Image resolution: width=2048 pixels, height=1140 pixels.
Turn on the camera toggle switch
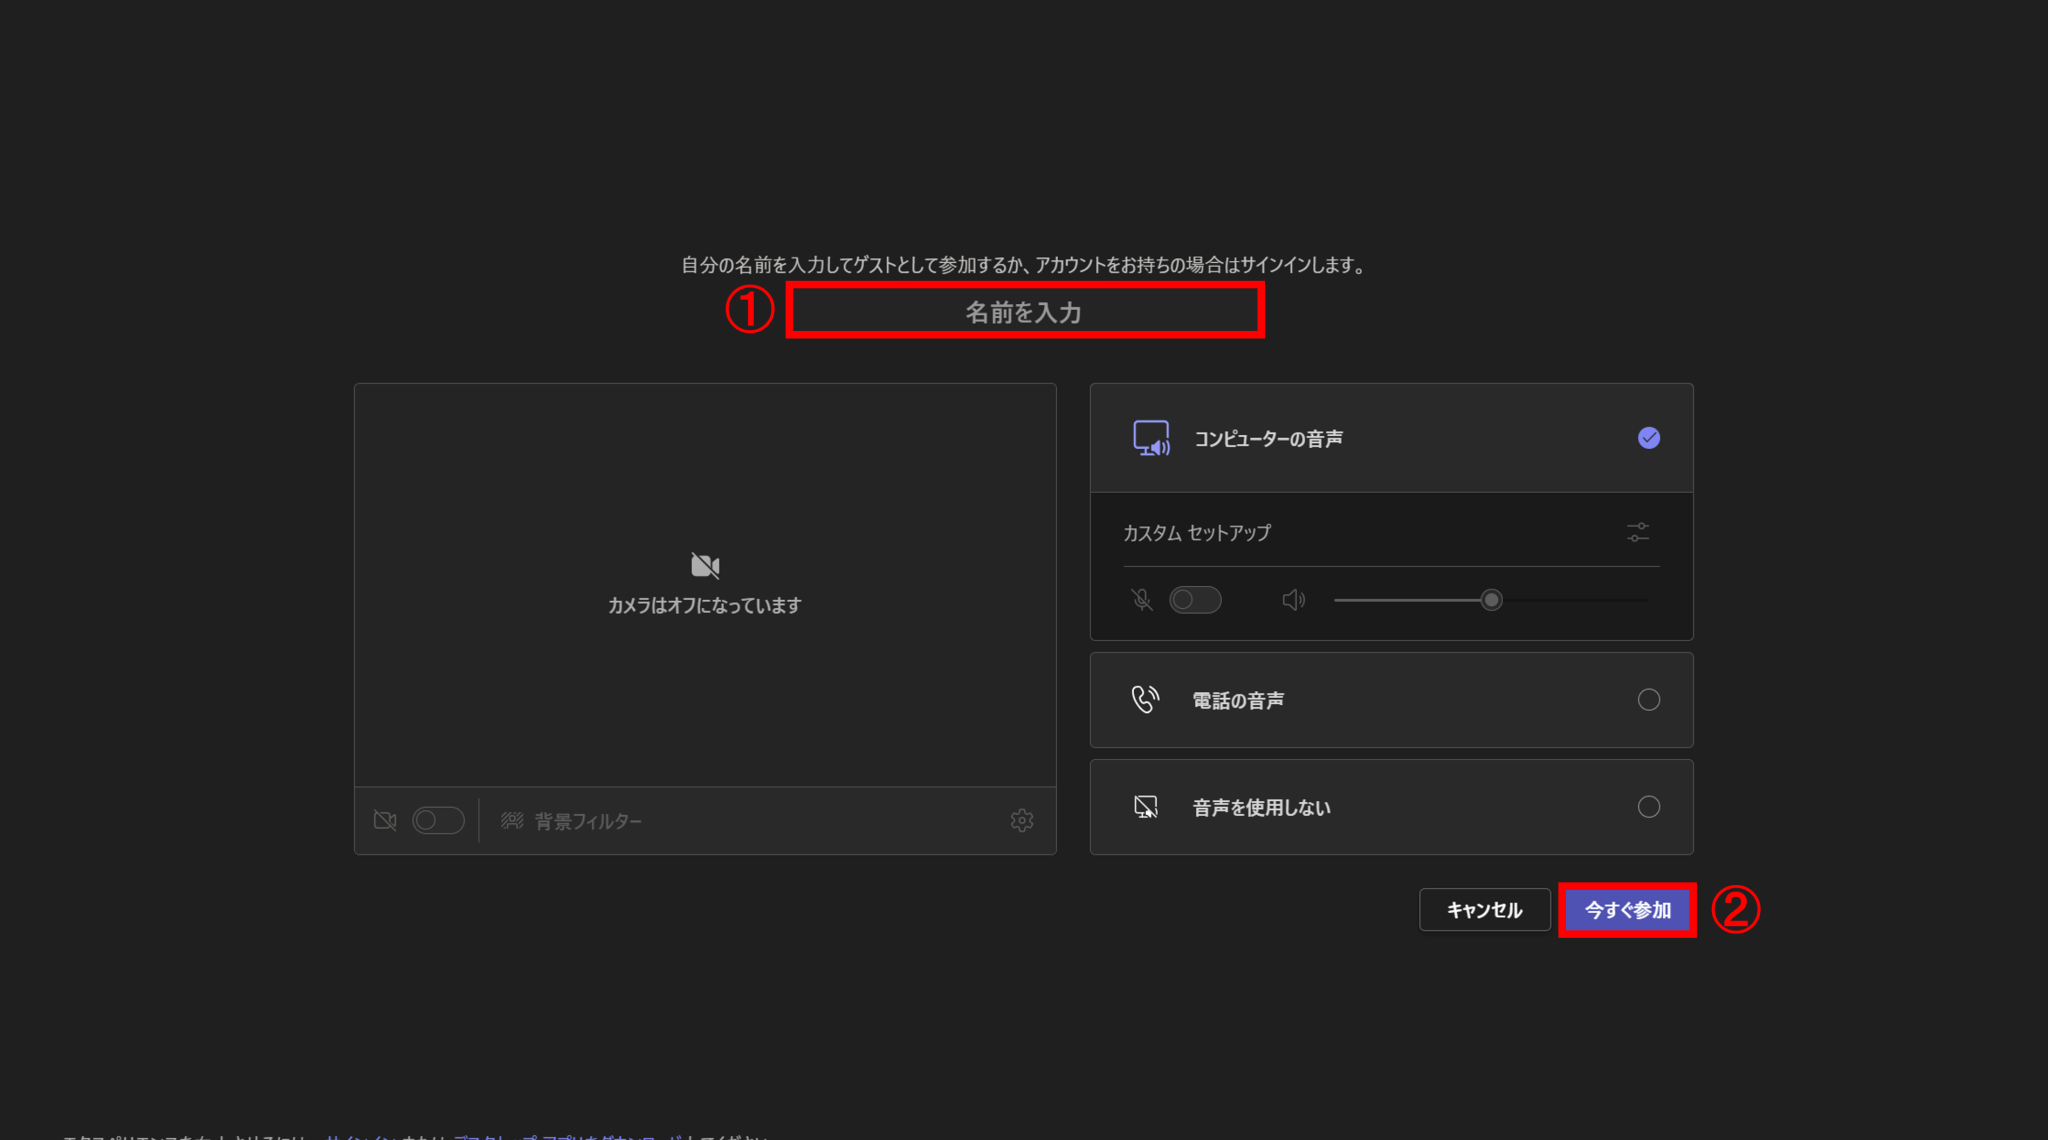pos(438,820)
